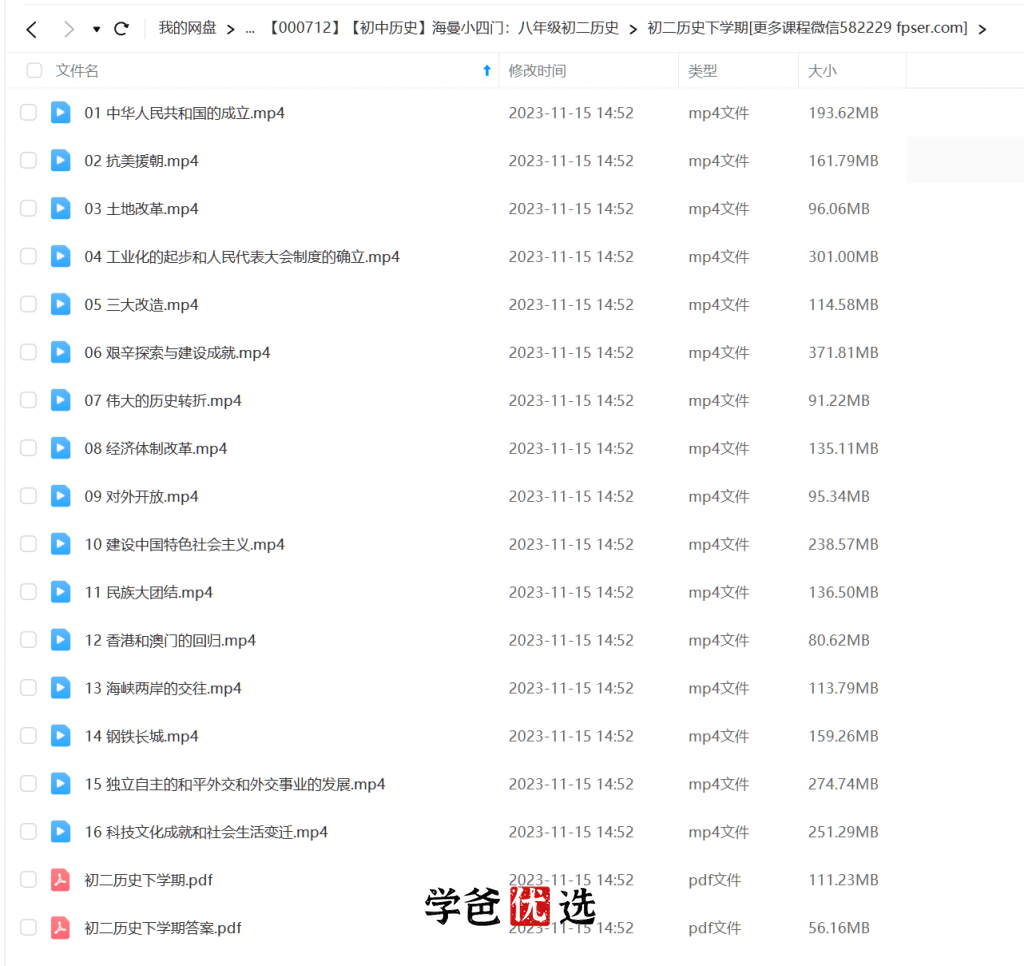Click video icon of 09 对外开放.mp4

pos(61,496)
